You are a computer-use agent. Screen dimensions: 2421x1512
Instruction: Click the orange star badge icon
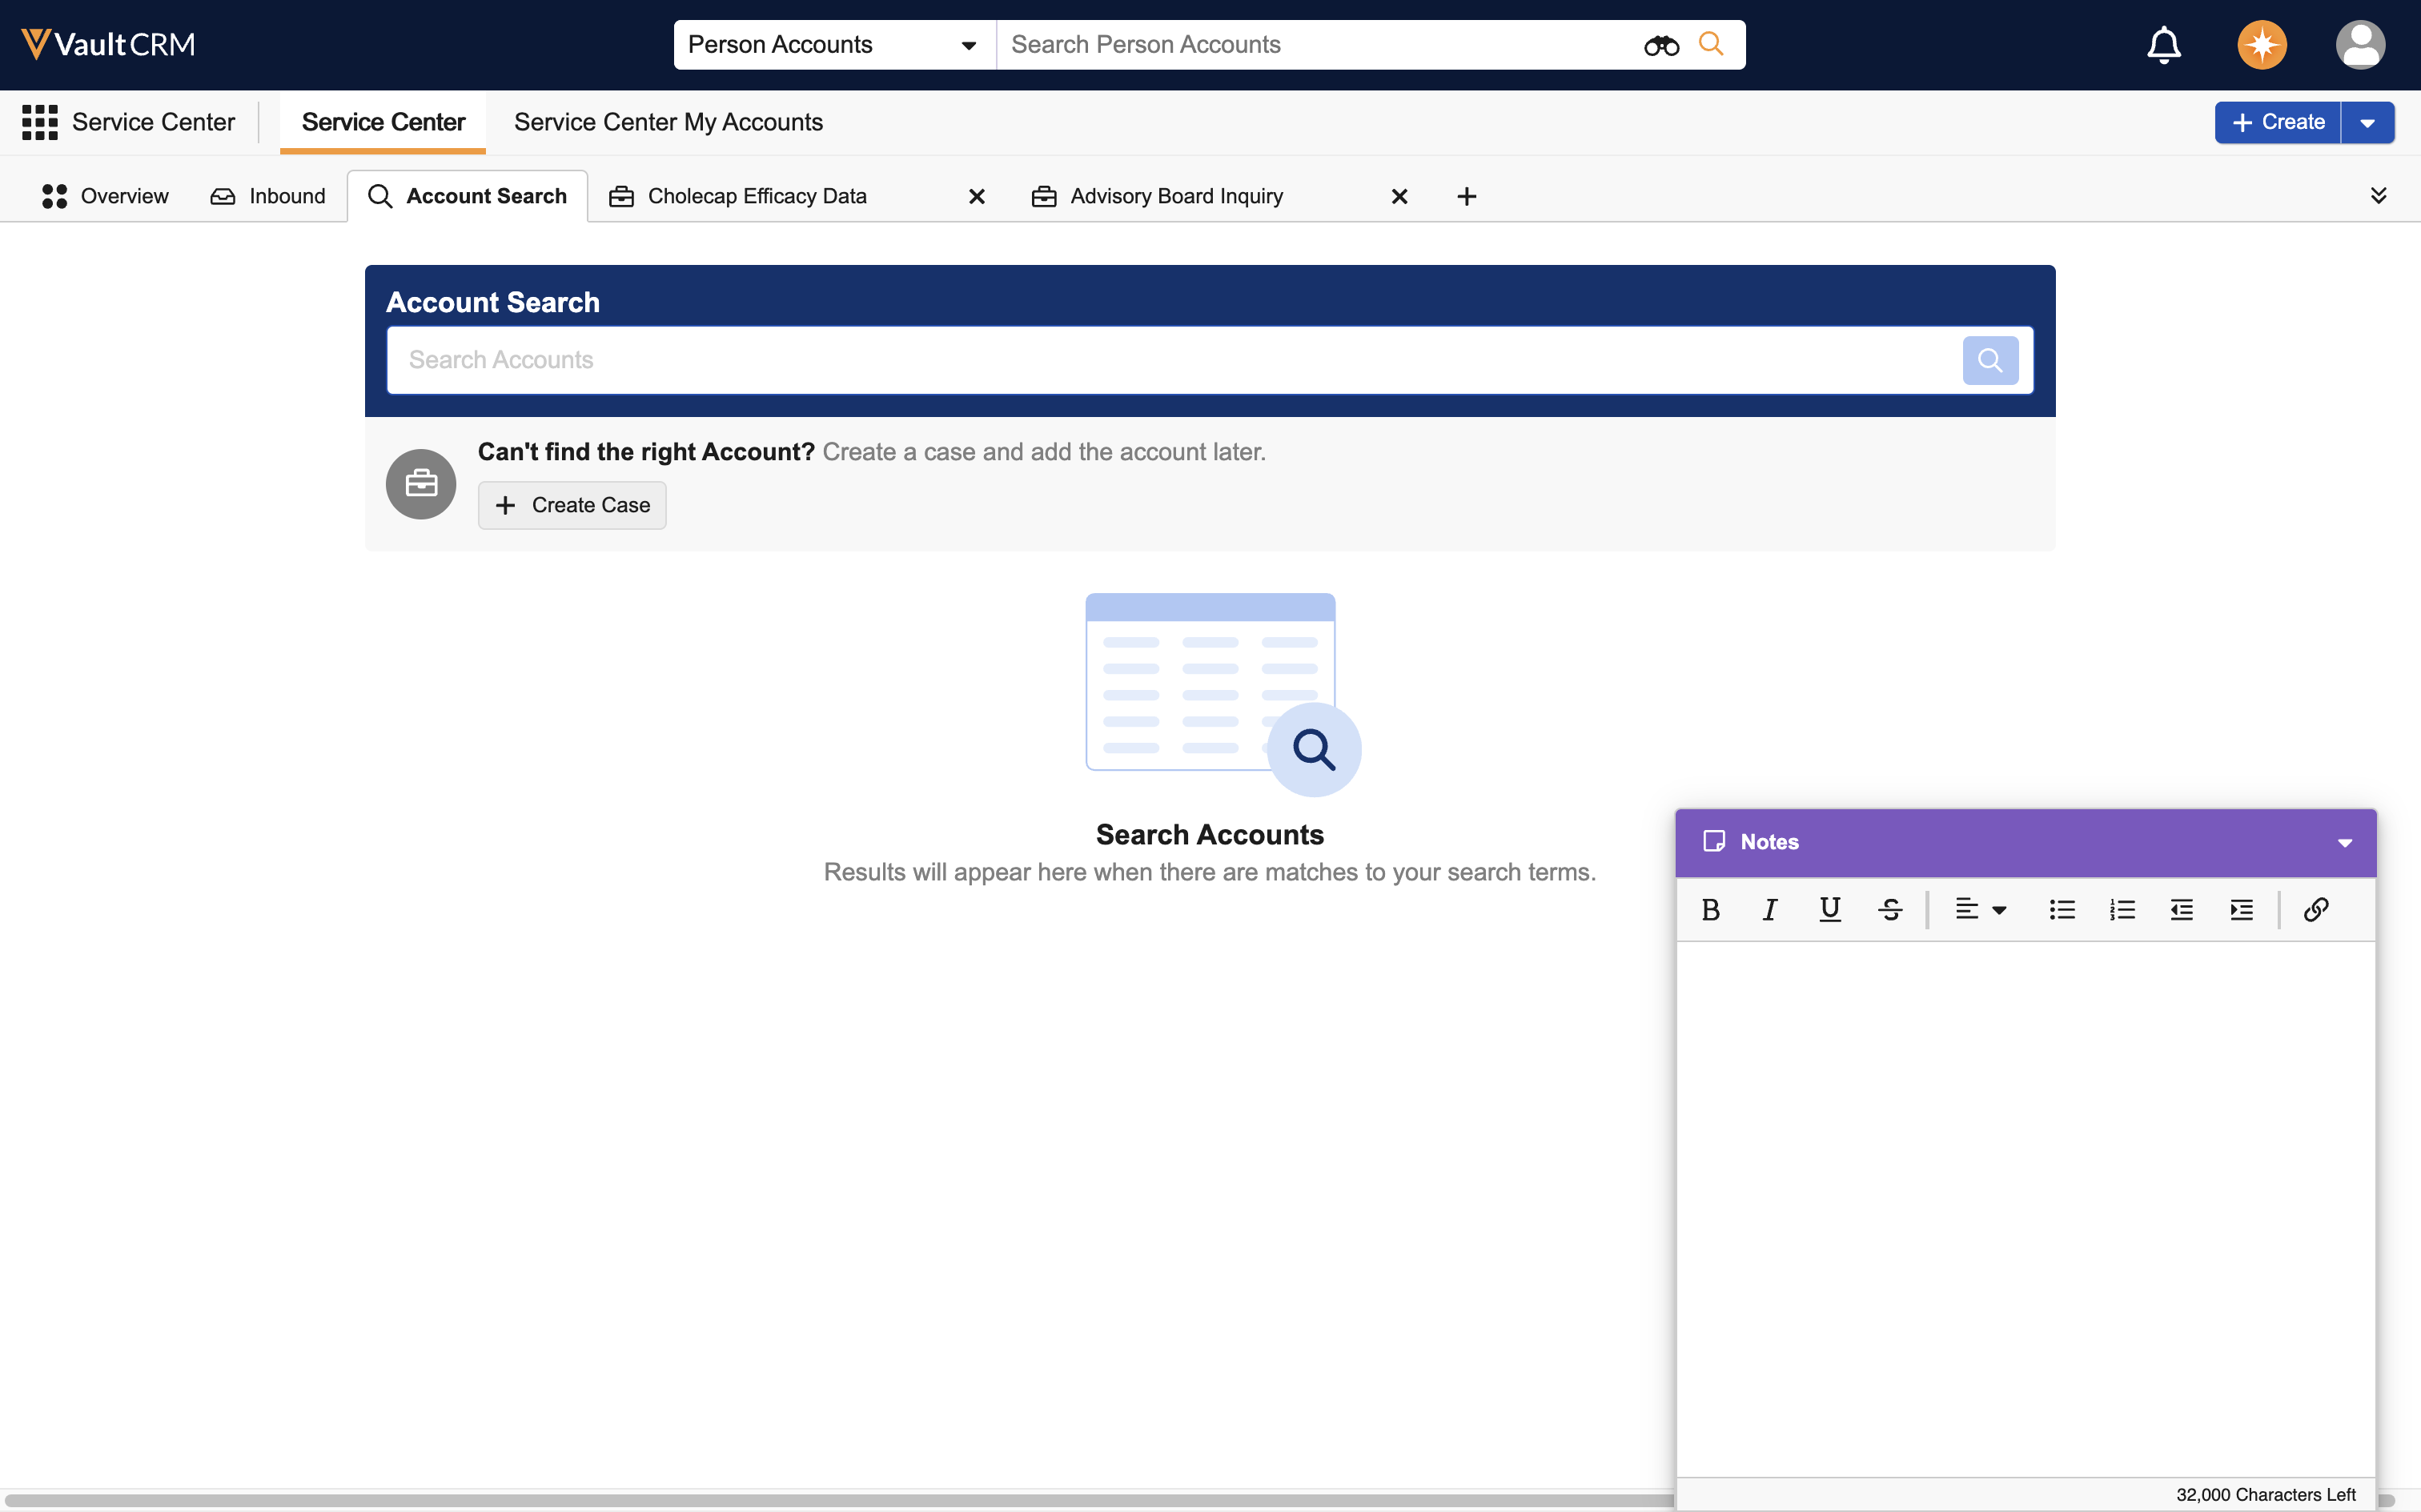pyautogui.click(x=2261, y=45)
